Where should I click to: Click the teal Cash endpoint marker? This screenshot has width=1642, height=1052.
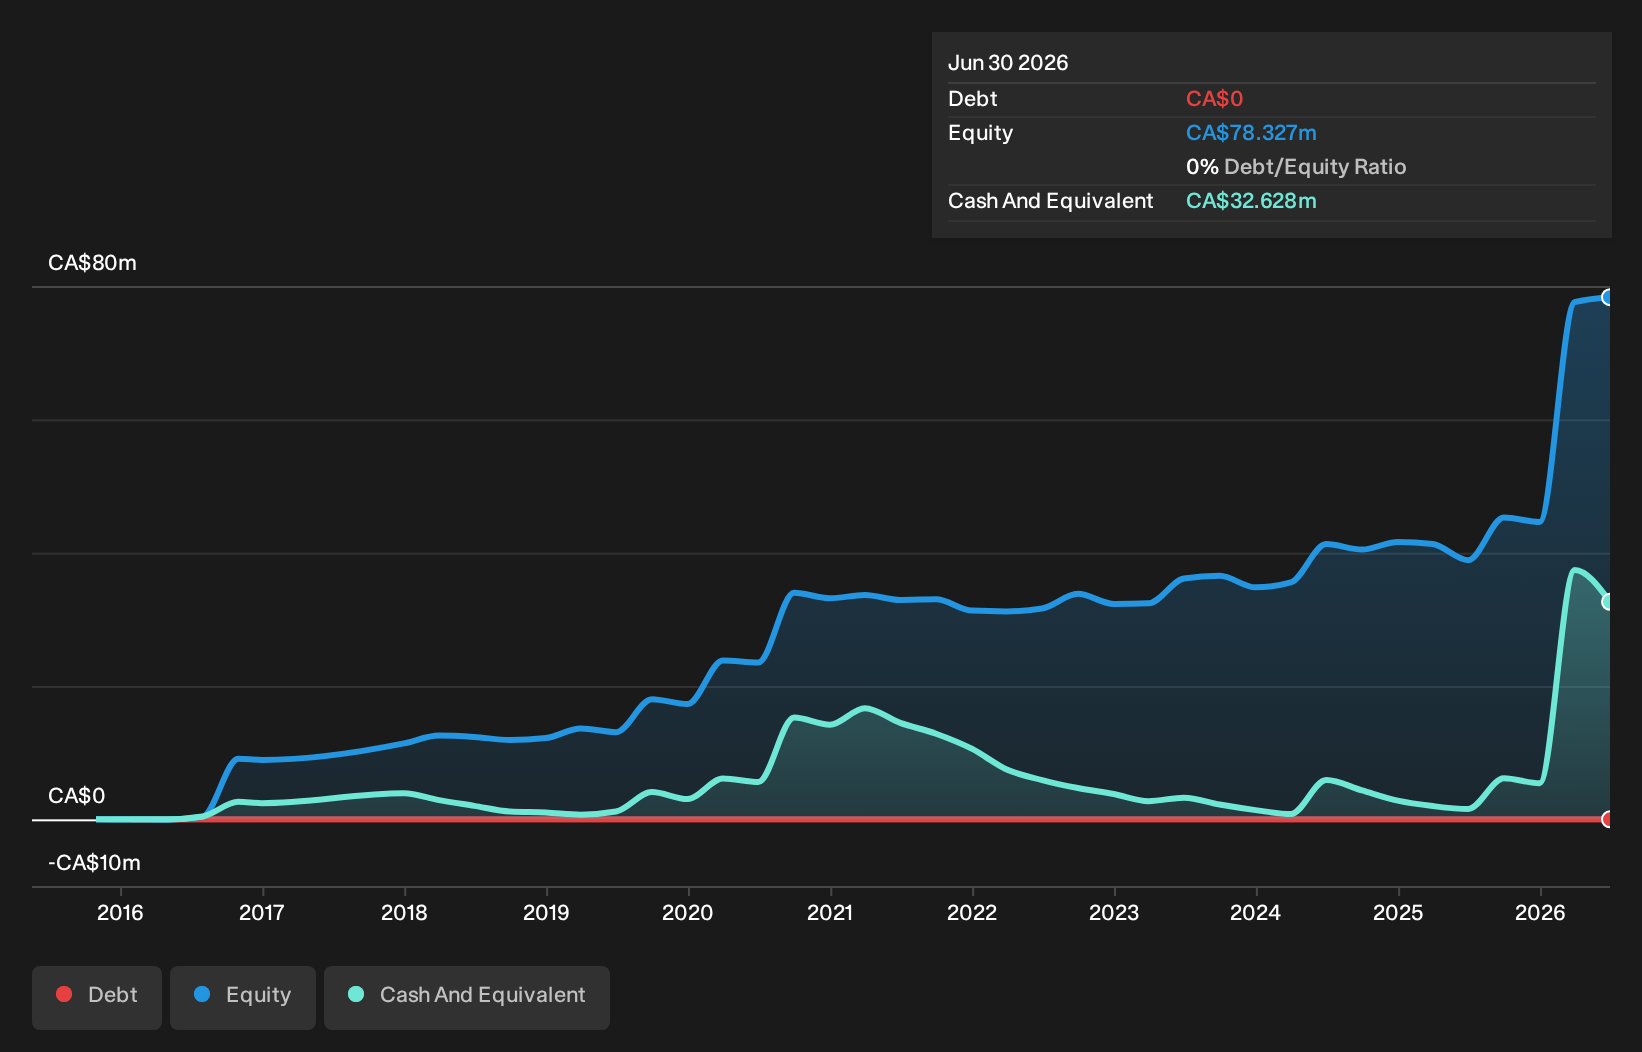pyautogui.click(x=1607, y=602)
